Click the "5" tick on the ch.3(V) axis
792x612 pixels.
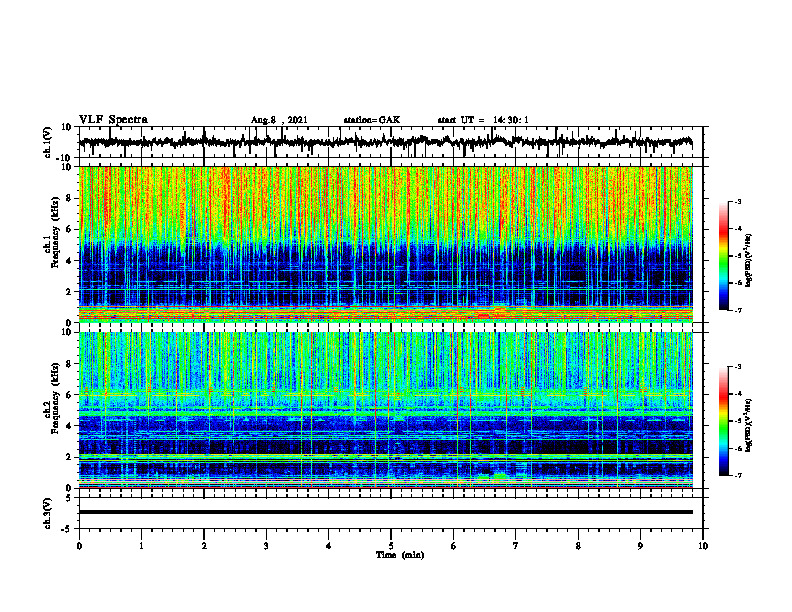(70, 498)
